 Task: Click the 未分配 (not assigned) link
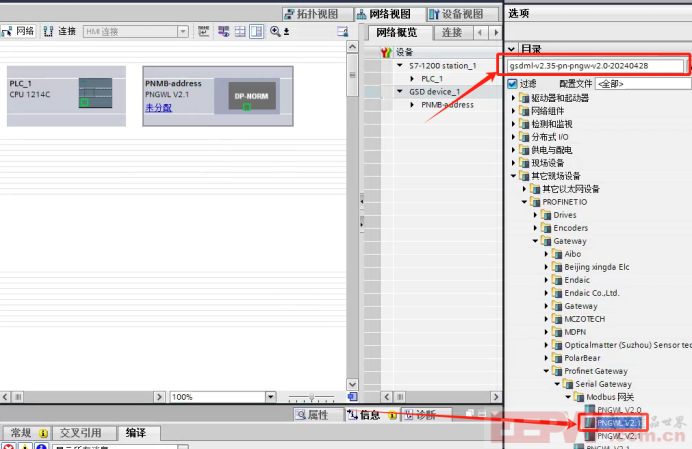coord(158,107)
